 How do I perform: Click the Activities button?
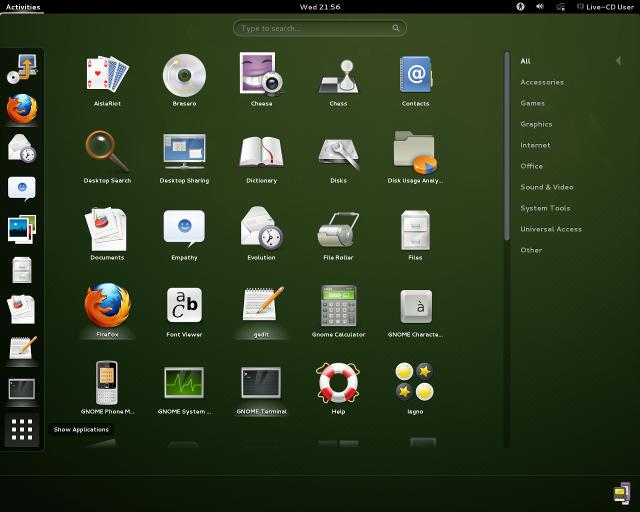[x=23, y=7]
